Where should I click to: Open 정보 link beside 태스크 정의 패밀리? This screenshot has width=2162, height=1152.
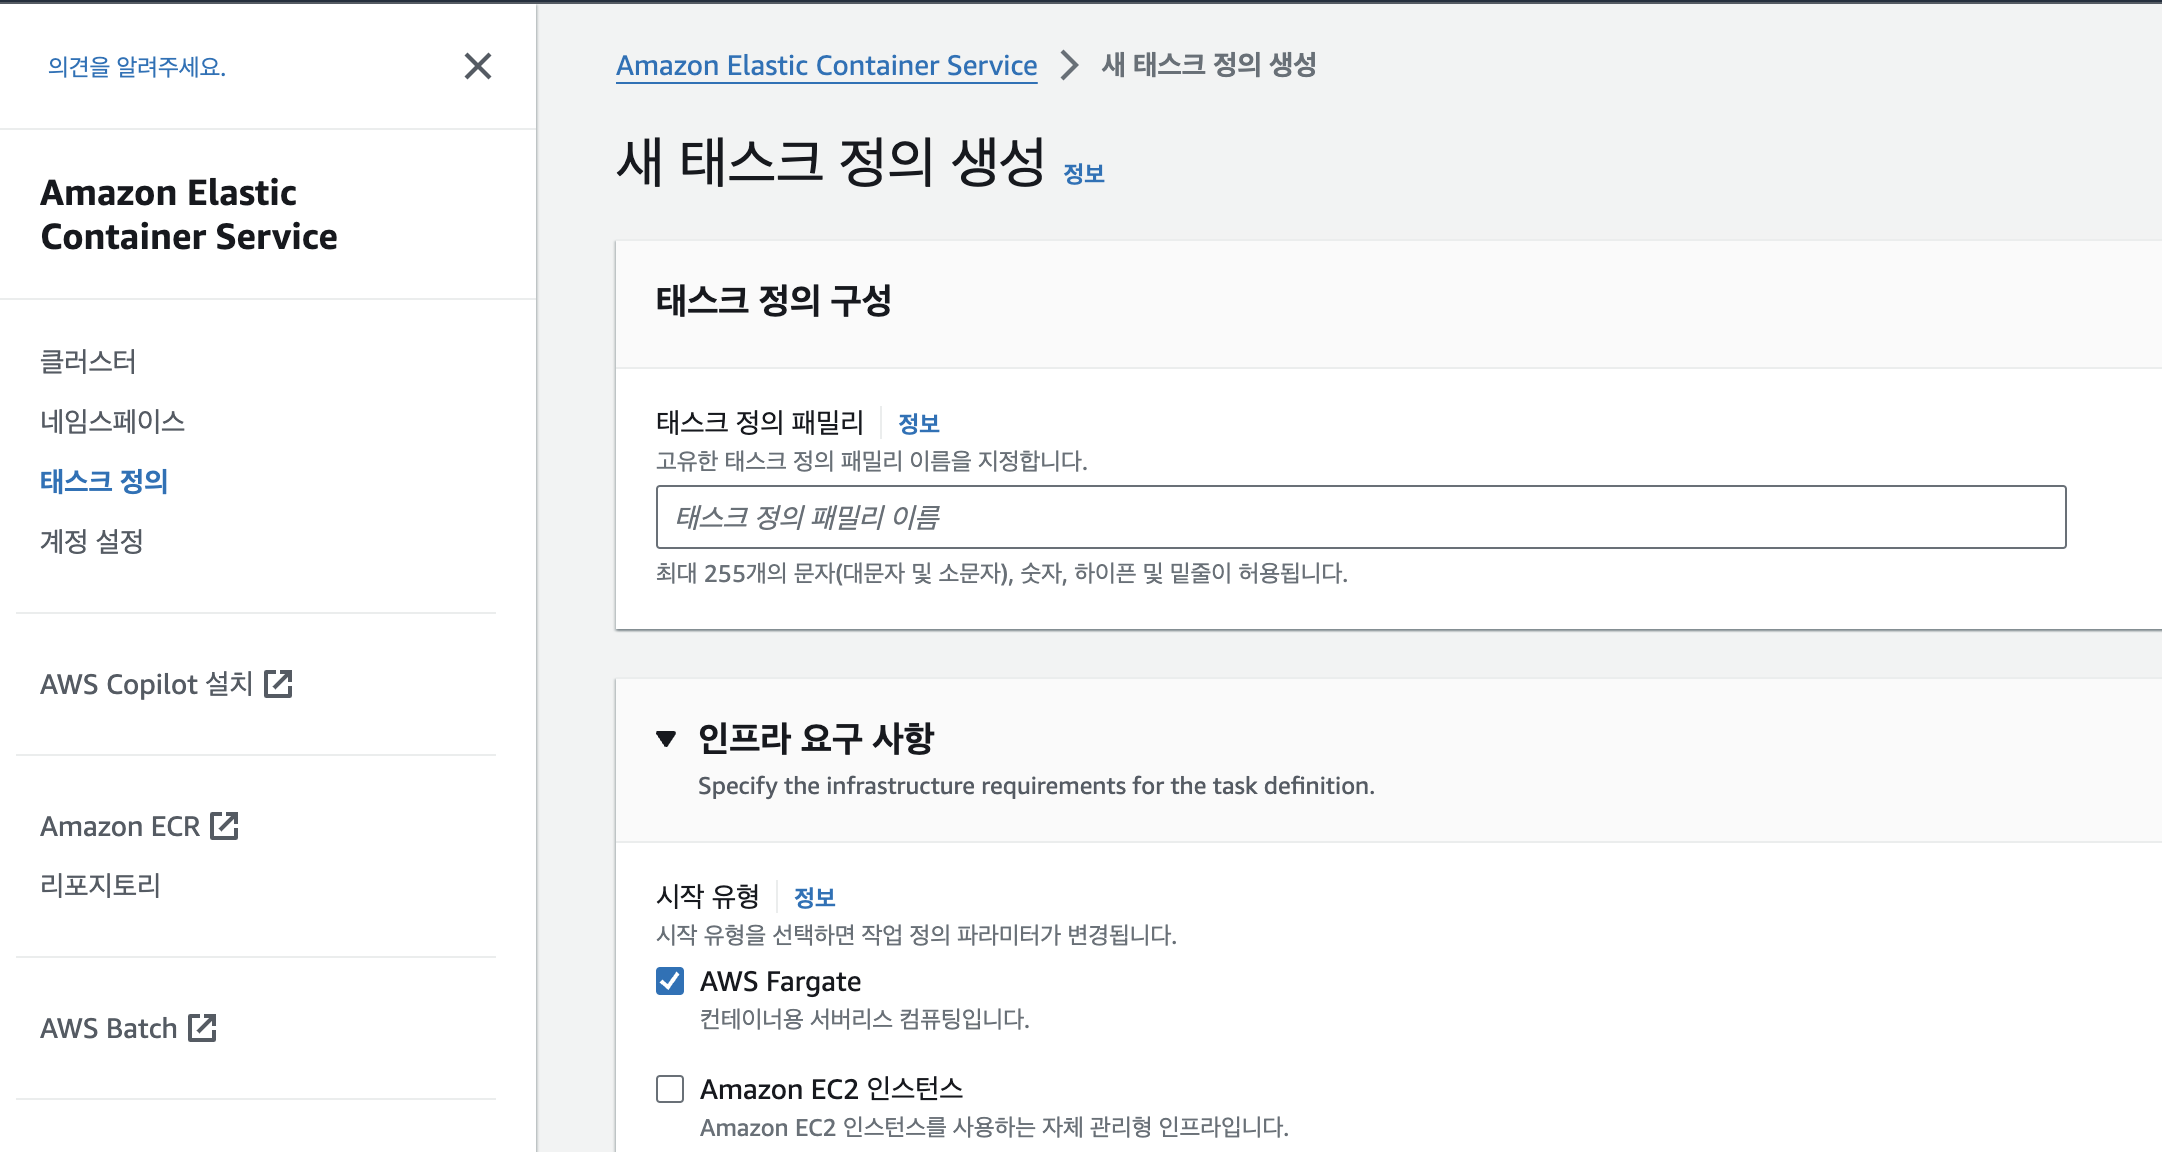918,423
